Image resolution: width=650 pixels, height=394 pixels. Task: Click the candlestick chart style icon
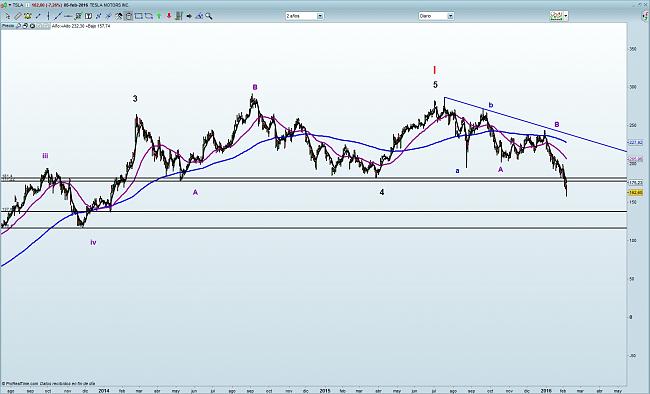[556, 16]
